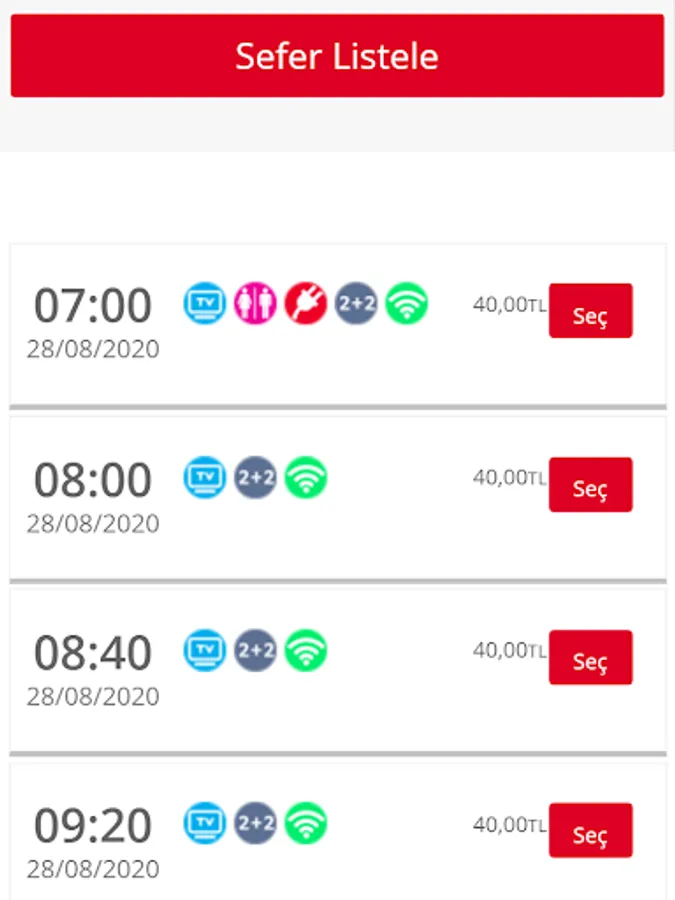This screenshot has width=675, height=900.
Task: Click the Wi-Fi icon on 09:20 trip
Action: tap(306, 823)
